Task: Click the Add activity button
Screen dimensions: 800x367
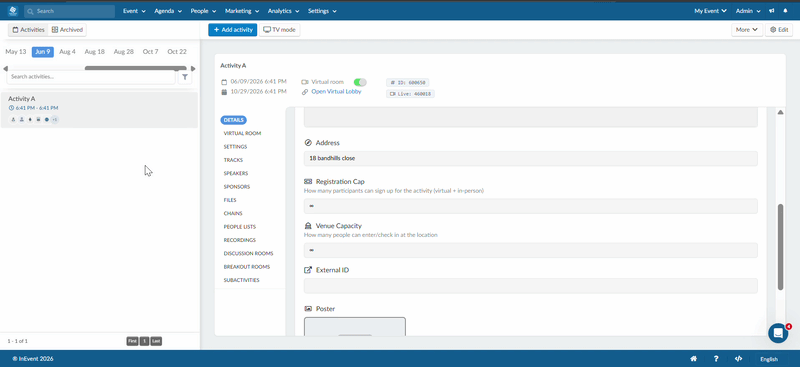Action: pos(233,30)
